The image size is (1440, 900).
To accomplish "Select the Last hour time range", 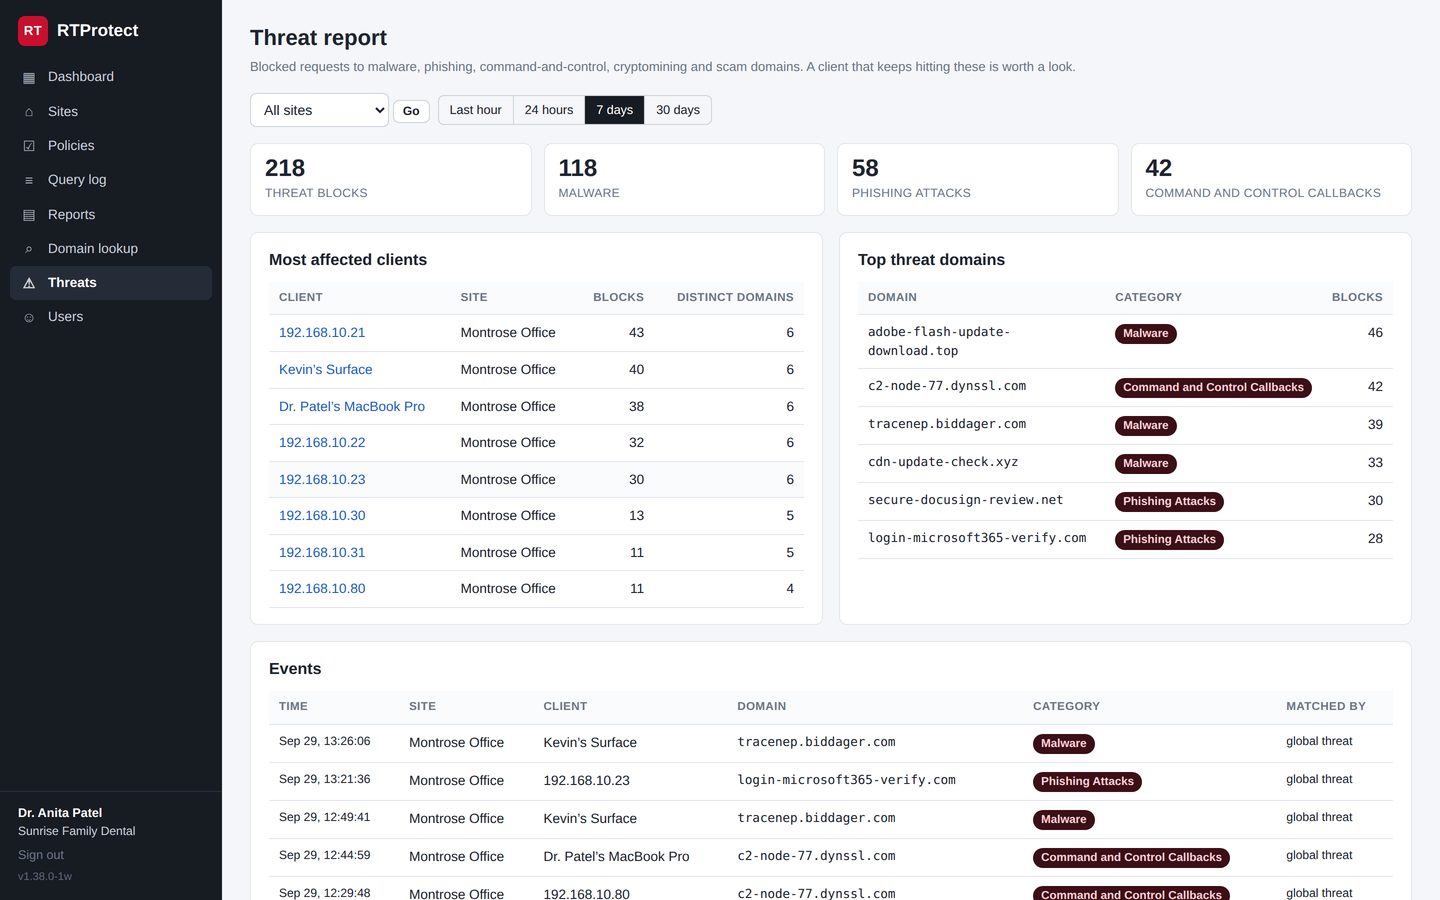I will [x=475, y=110].
